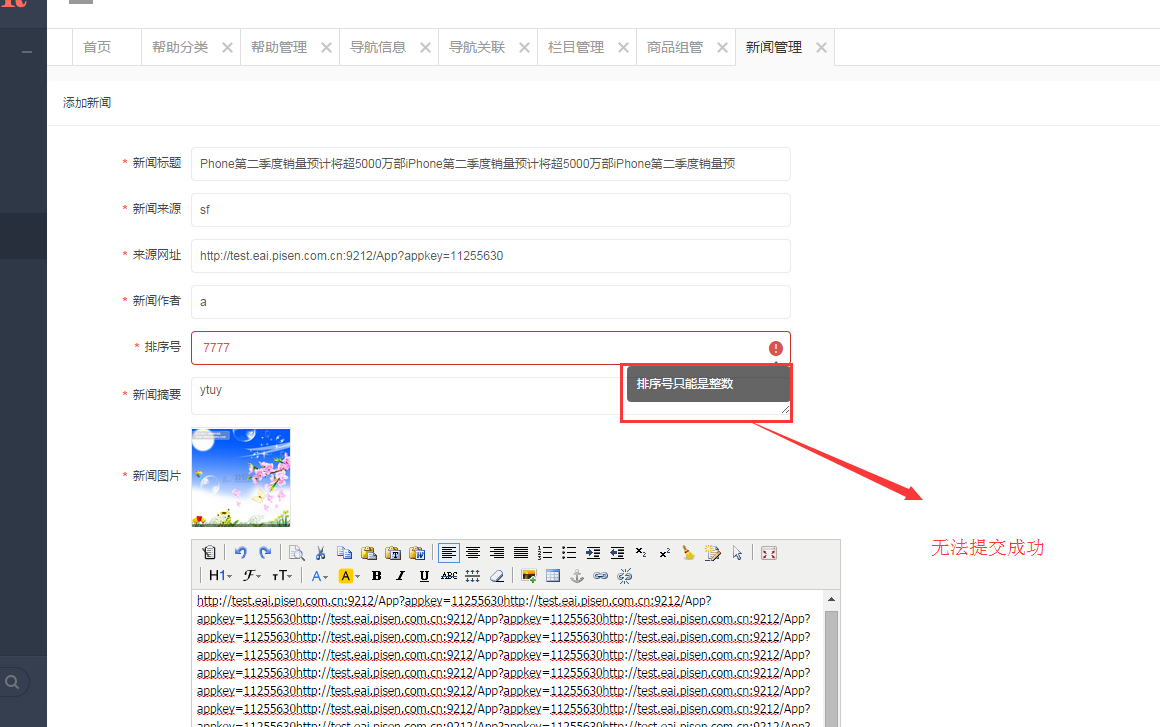Click the redo icon in editor toolbar
The height and width of the screenshot is (727, 1160).
pyautogui.click(x=265, y=552)
